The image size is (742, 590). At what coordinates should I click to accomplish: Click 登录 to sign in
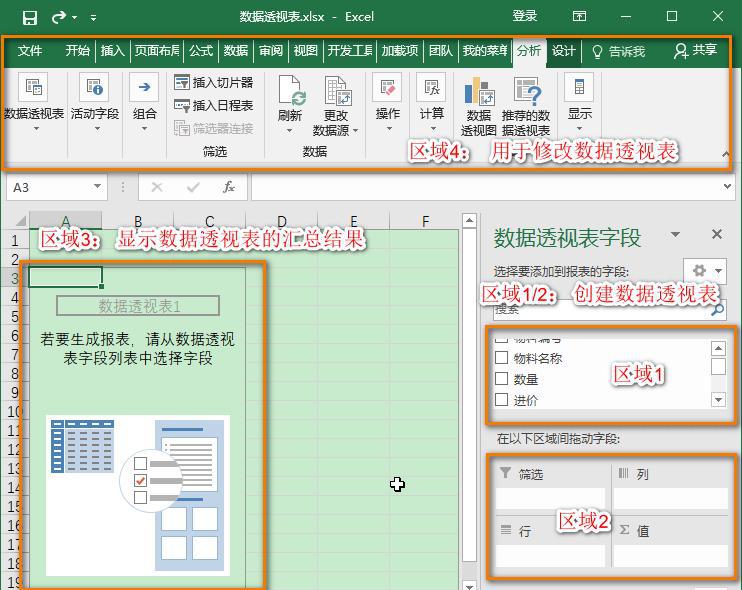point(525,16)
